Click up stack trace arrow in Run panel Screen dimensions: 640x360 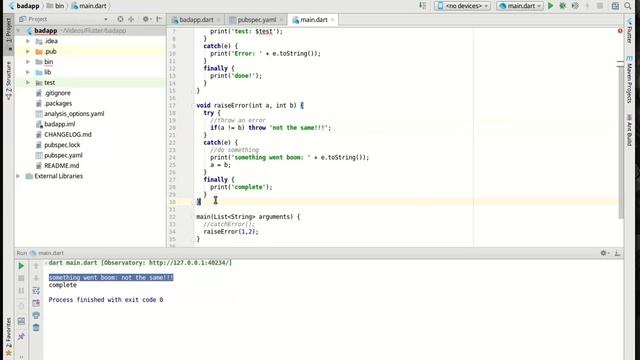[36, 266]
